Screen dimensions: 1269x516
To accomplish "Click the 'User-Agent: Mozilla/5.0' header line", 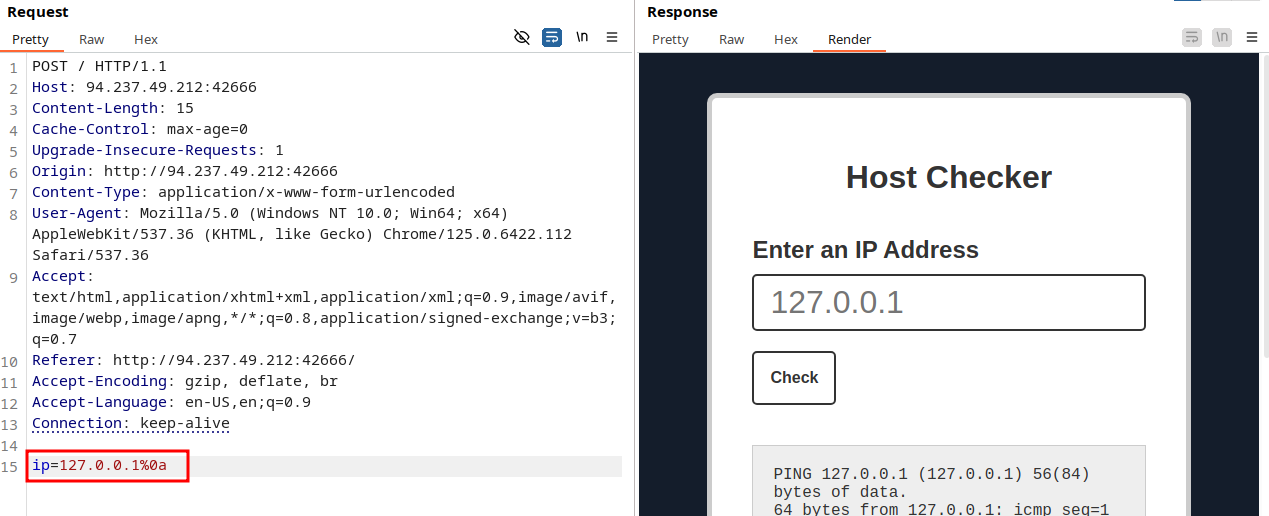I will [x=270, y=213].
